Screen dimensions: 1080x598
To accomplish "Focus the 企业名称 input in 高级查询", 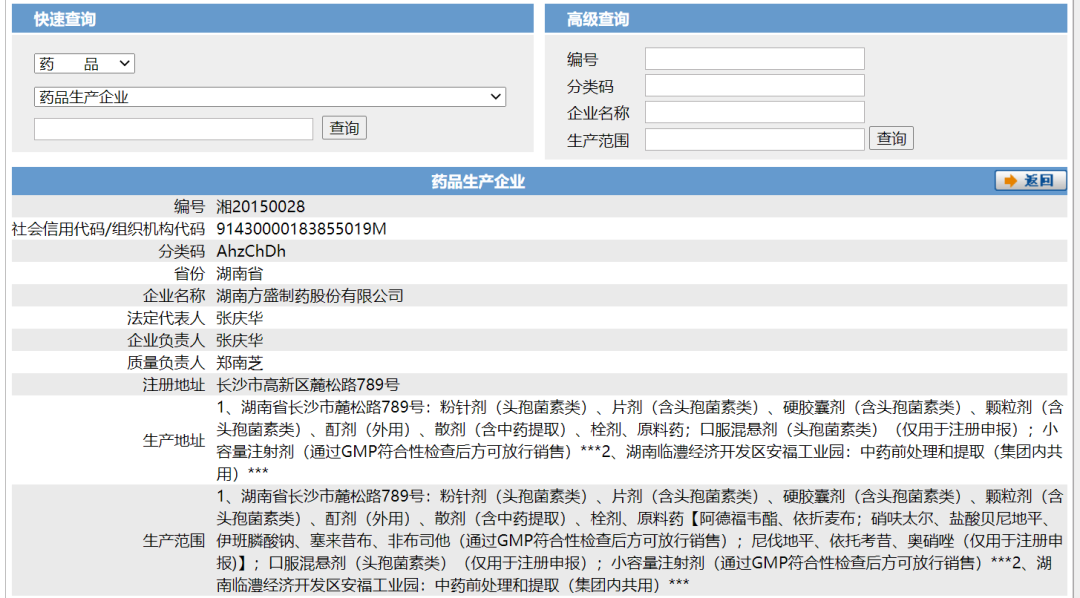I will tap(754, 112).
